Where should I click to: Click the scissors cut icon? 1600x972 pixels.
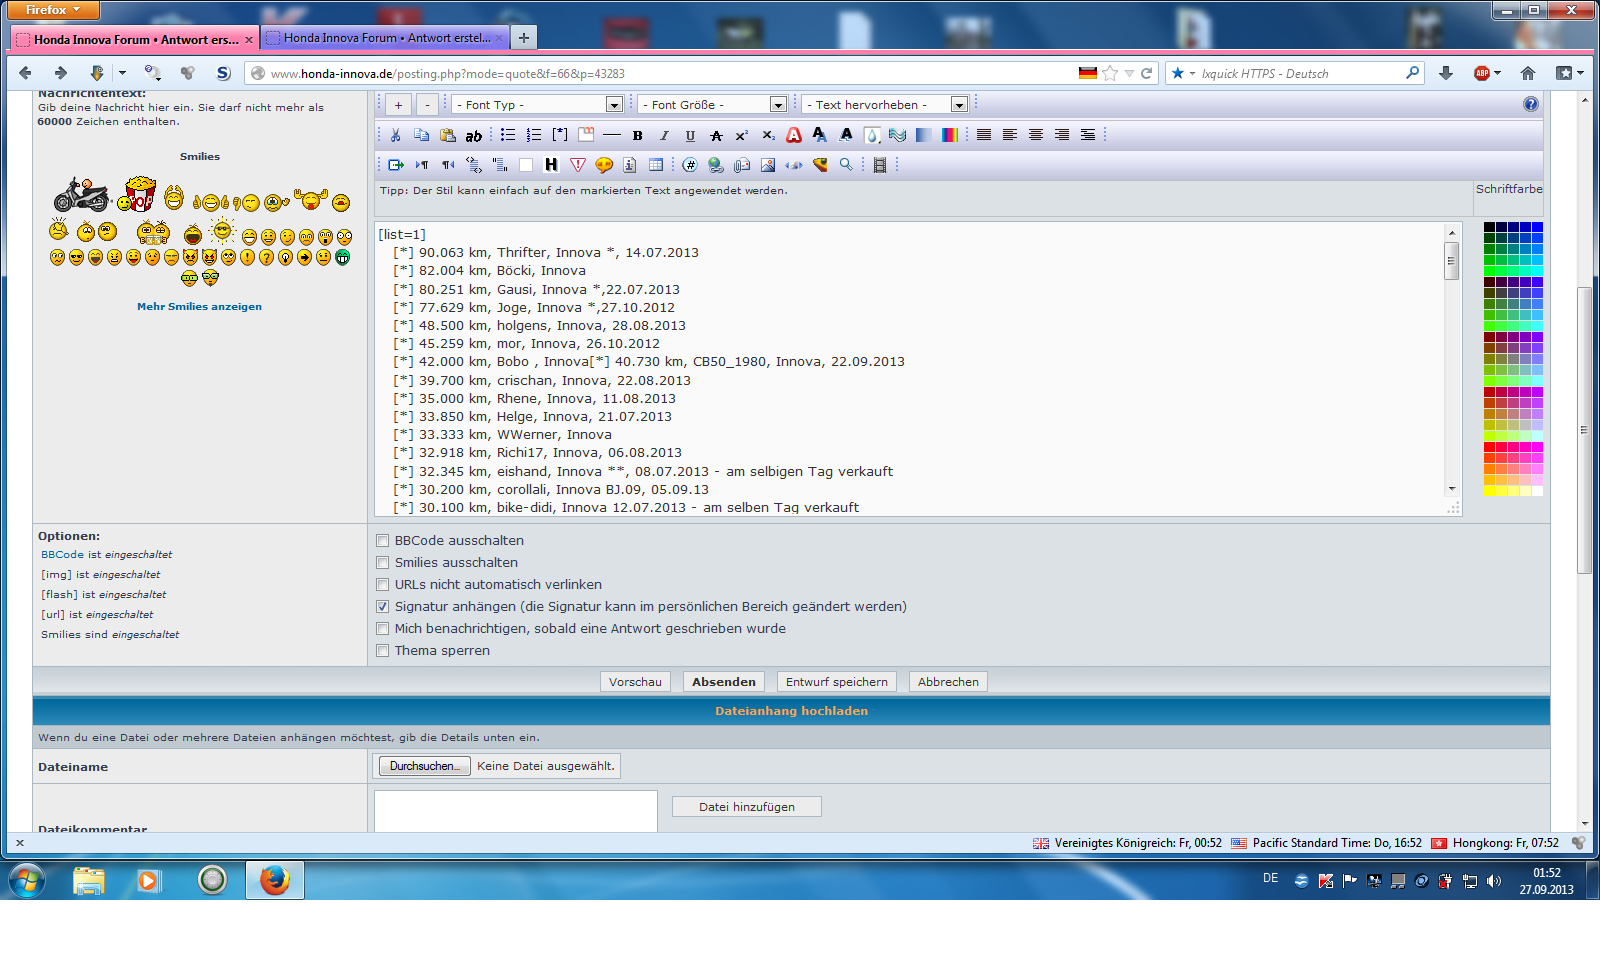point(396,135)
